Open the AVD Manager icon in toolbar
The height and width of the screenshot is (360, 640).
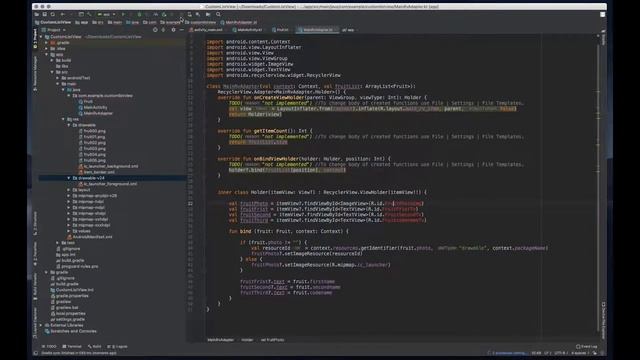[x=189, y=14]
